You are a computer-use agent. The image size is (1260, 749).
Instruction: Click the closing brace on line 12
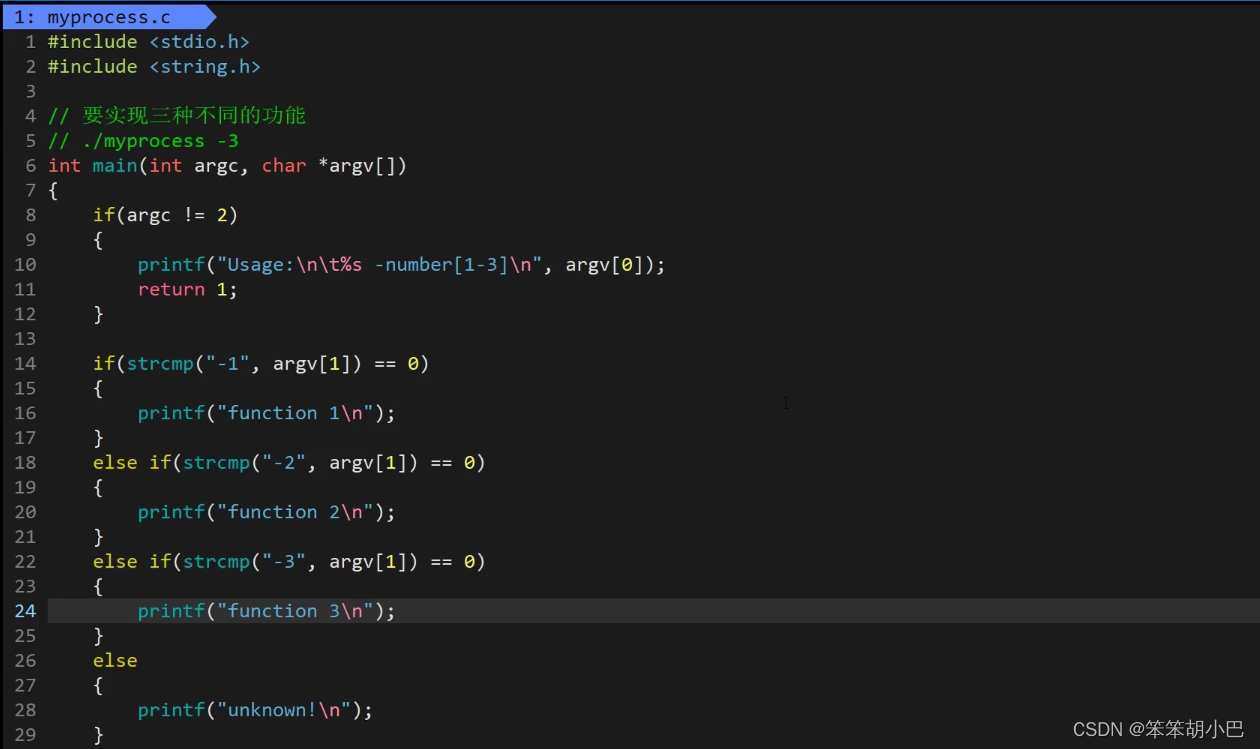coord(98,314)
